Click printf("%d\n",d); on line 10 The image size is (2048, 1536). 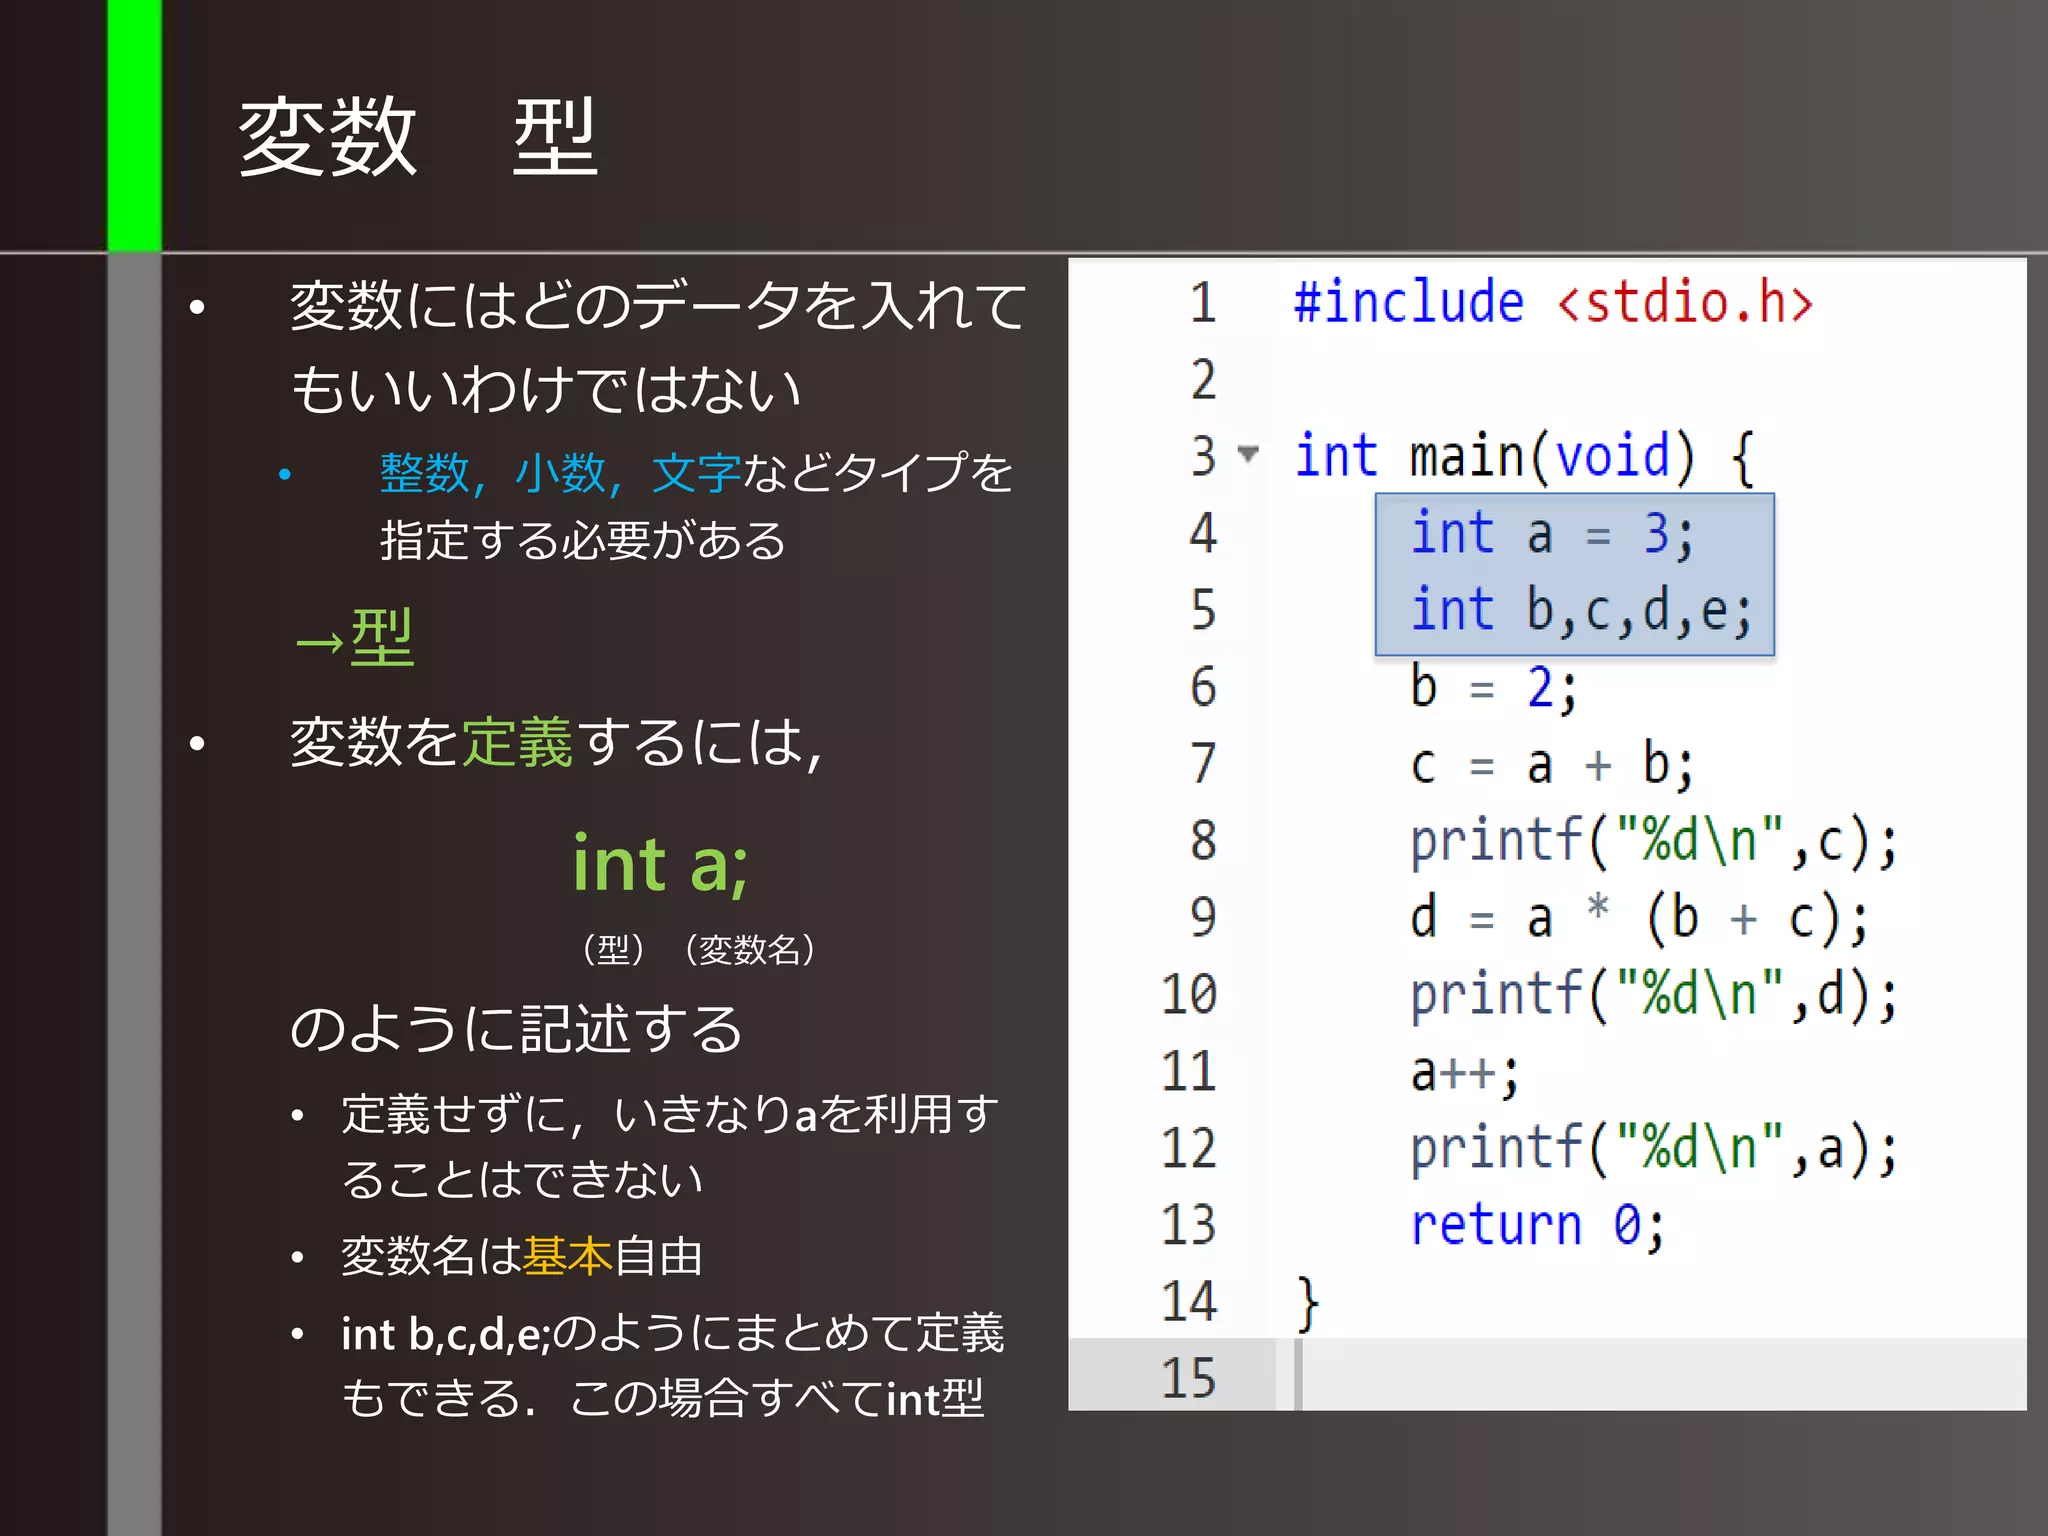[x=1654, y=995]
